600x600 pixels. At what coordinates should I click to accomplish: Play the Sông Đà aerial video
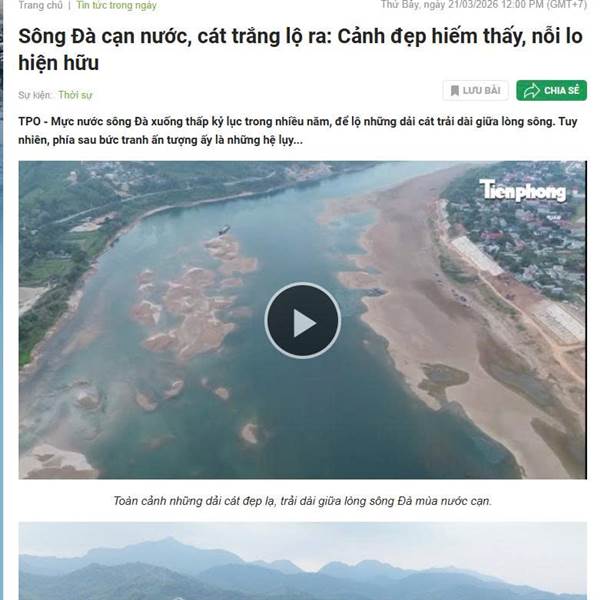click(x=302, y=321)
